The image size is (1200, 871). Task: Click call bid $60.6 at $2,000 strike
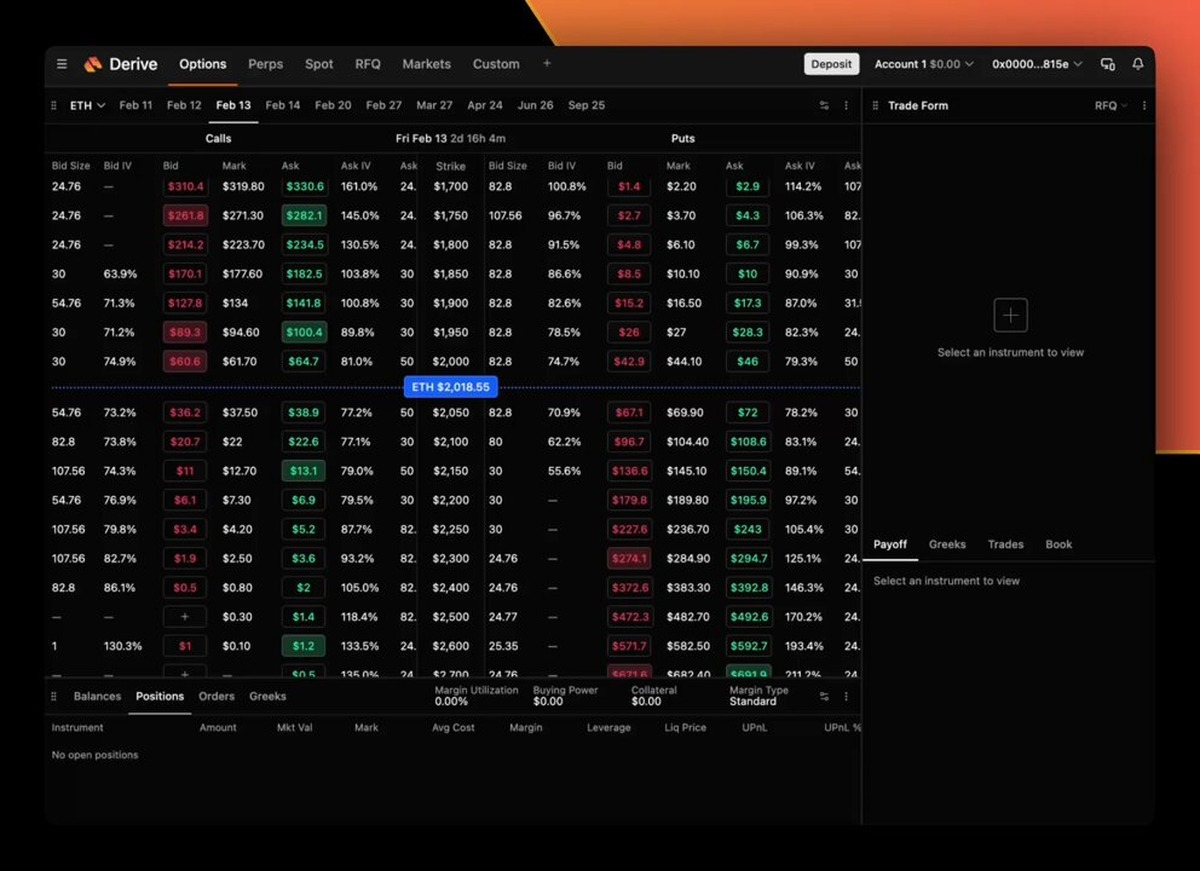pos(185,361)
